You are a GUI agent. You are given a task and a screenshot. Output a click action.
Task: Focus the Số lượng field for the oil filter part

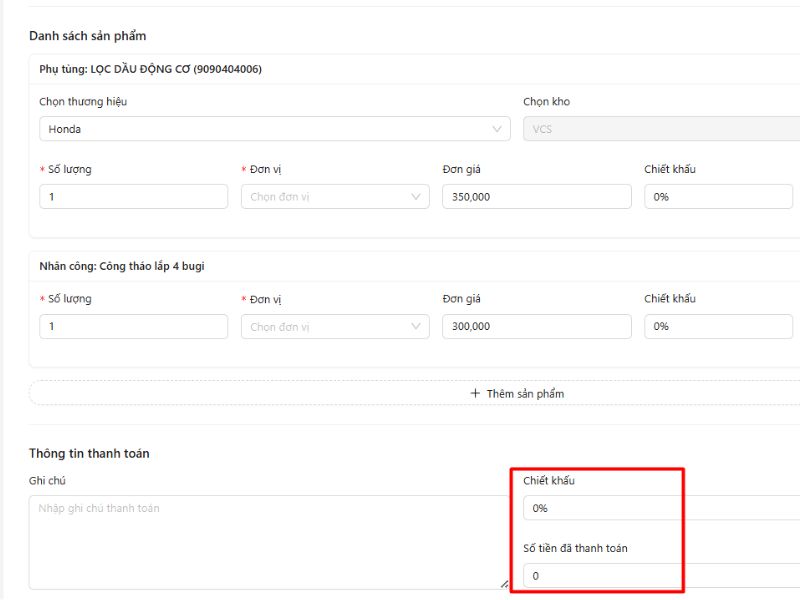tap(133, 197)
